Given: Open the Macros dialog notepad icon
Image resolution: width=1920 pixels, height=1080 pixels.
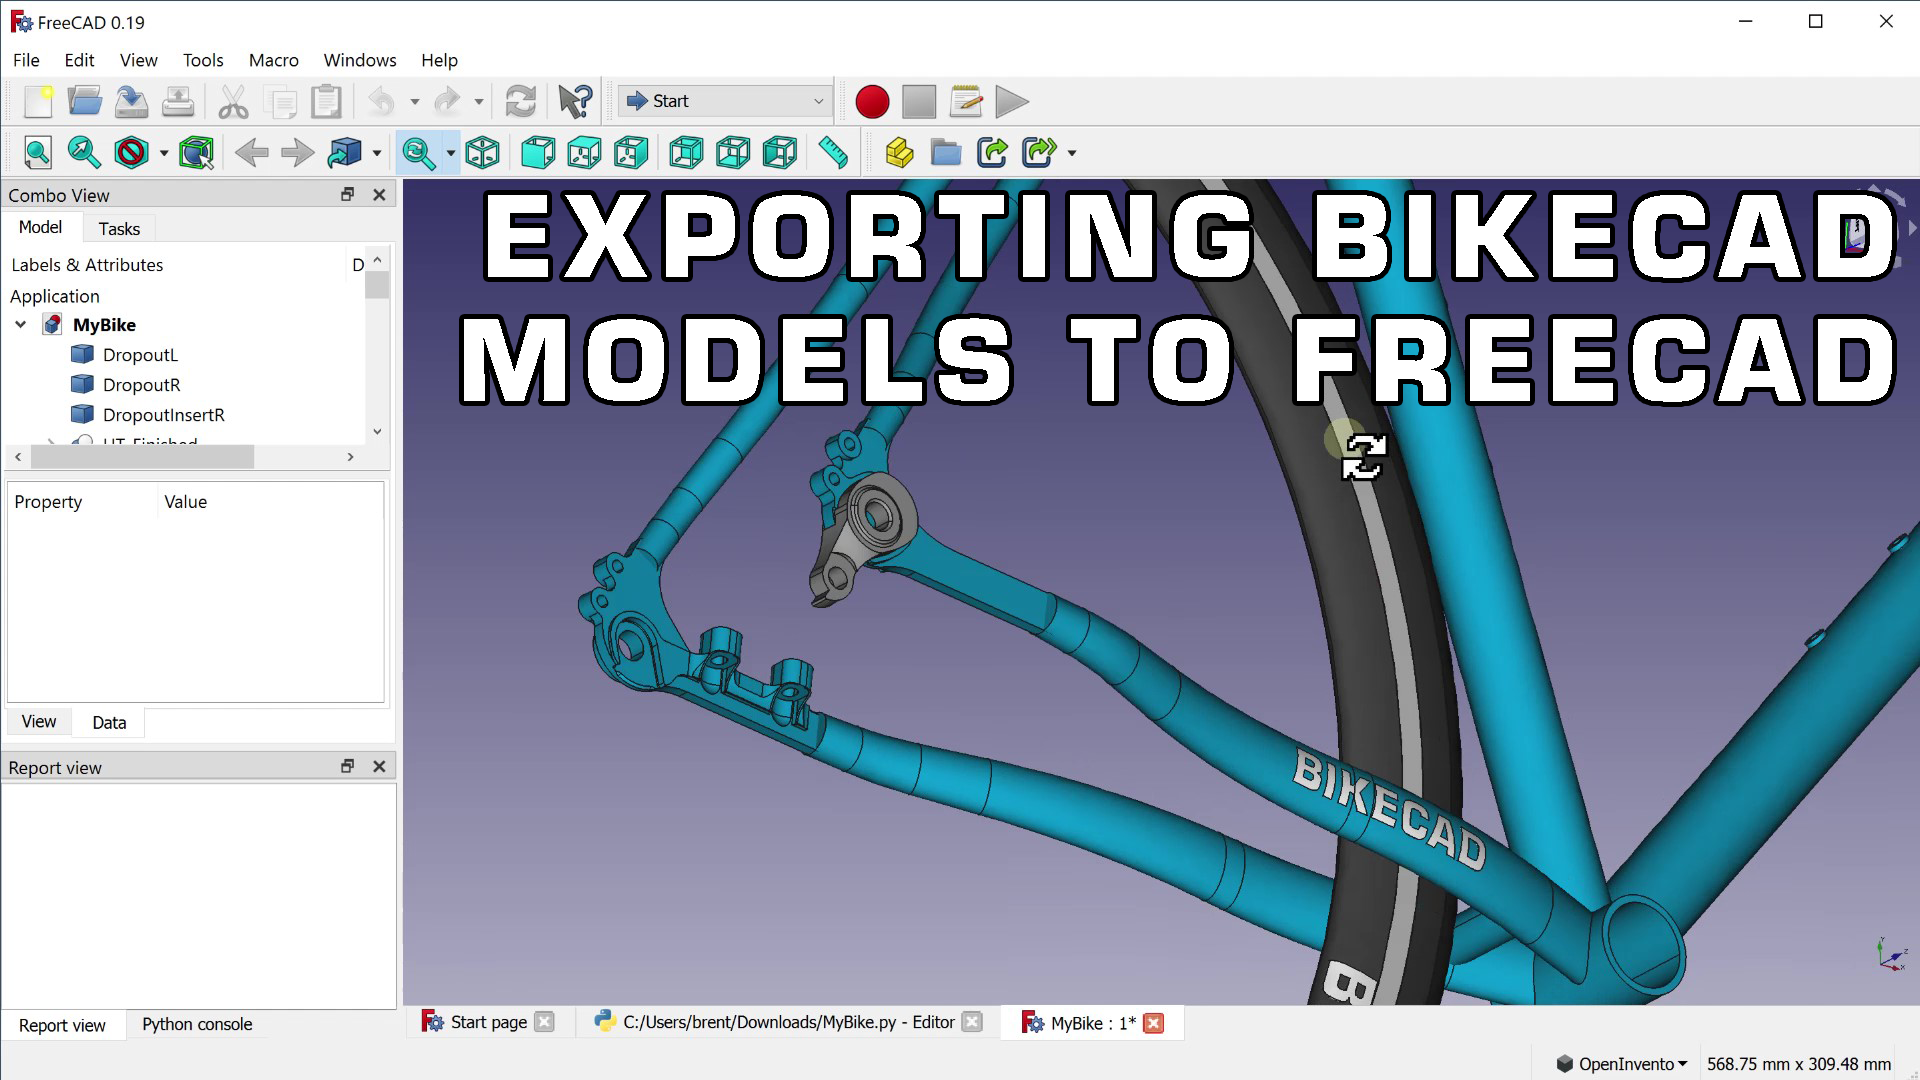Looking at the screenshot, I should point(966,101).
